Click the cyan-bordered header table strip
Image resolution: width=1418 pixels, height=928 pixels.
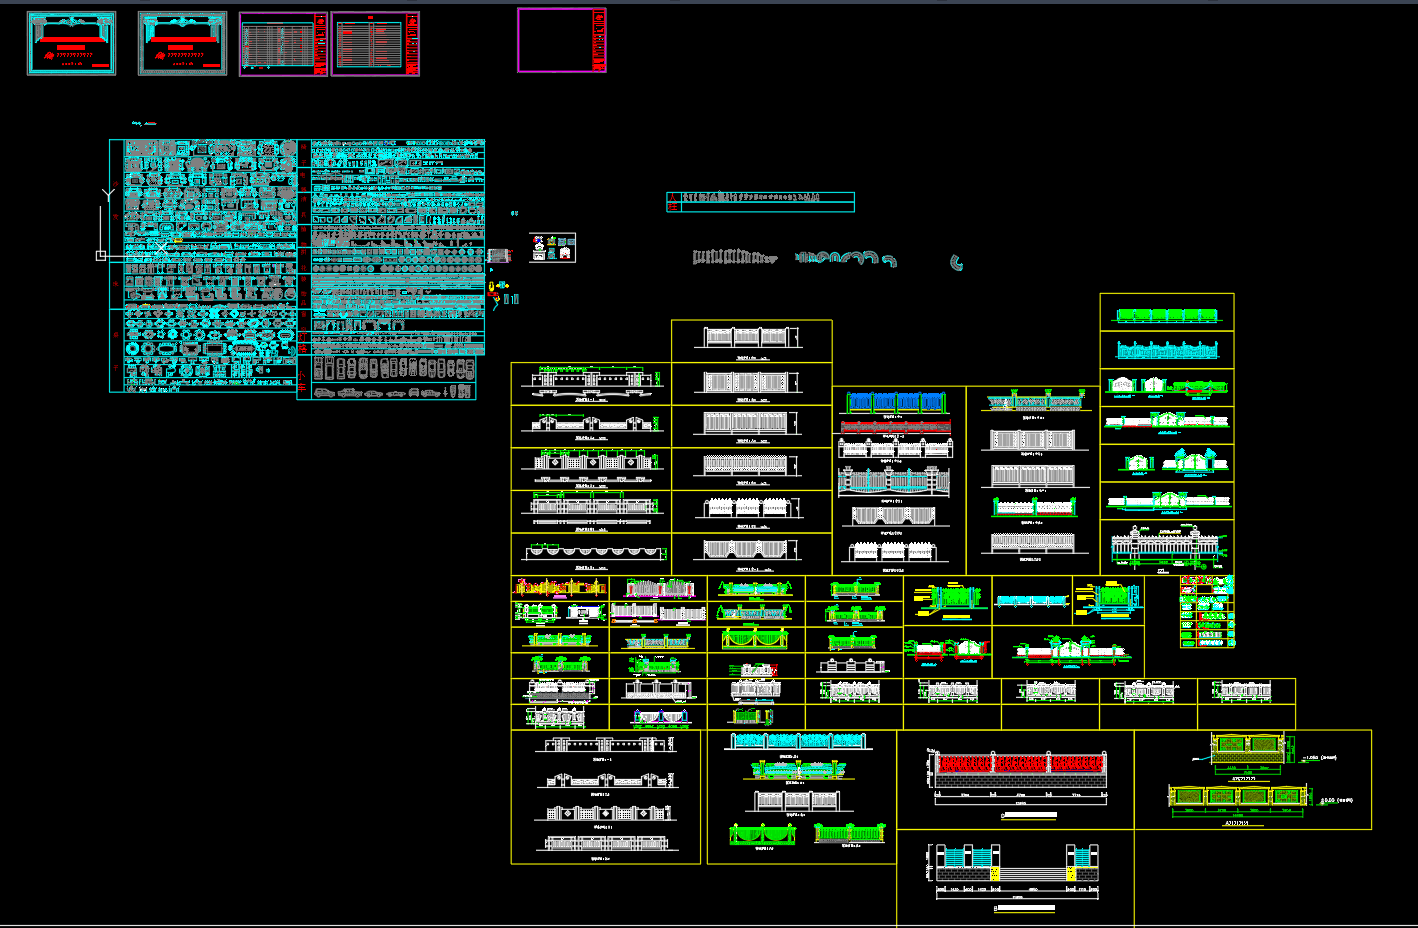coord(760,202)
